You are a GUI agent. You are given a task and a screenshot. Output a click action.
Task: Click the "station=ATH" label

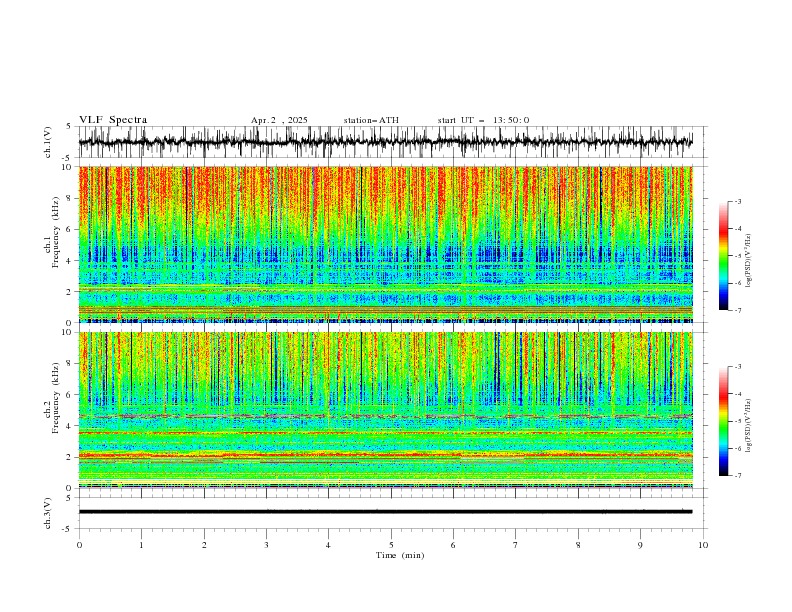(371, 120)
